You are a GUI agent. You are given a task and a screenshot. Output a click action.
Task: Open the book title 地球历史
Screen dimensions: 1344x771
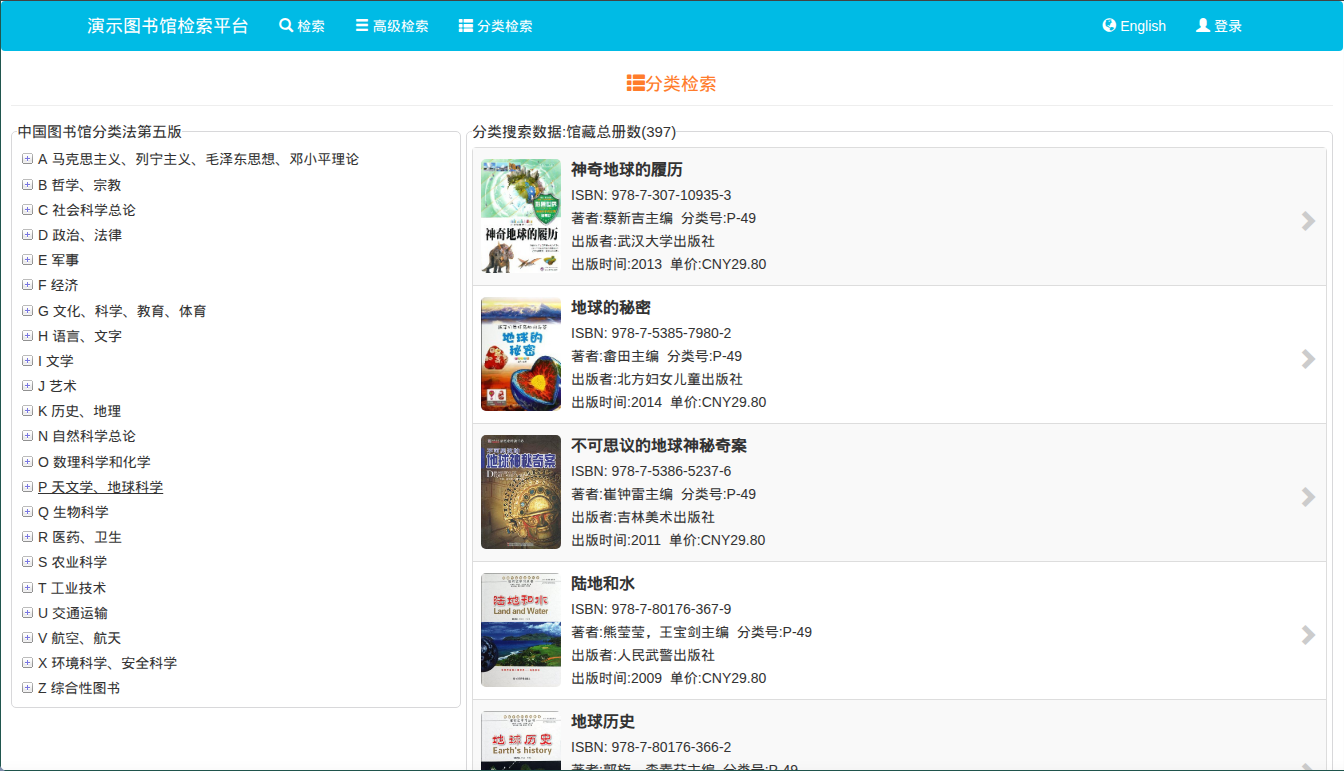pos(603,721)
